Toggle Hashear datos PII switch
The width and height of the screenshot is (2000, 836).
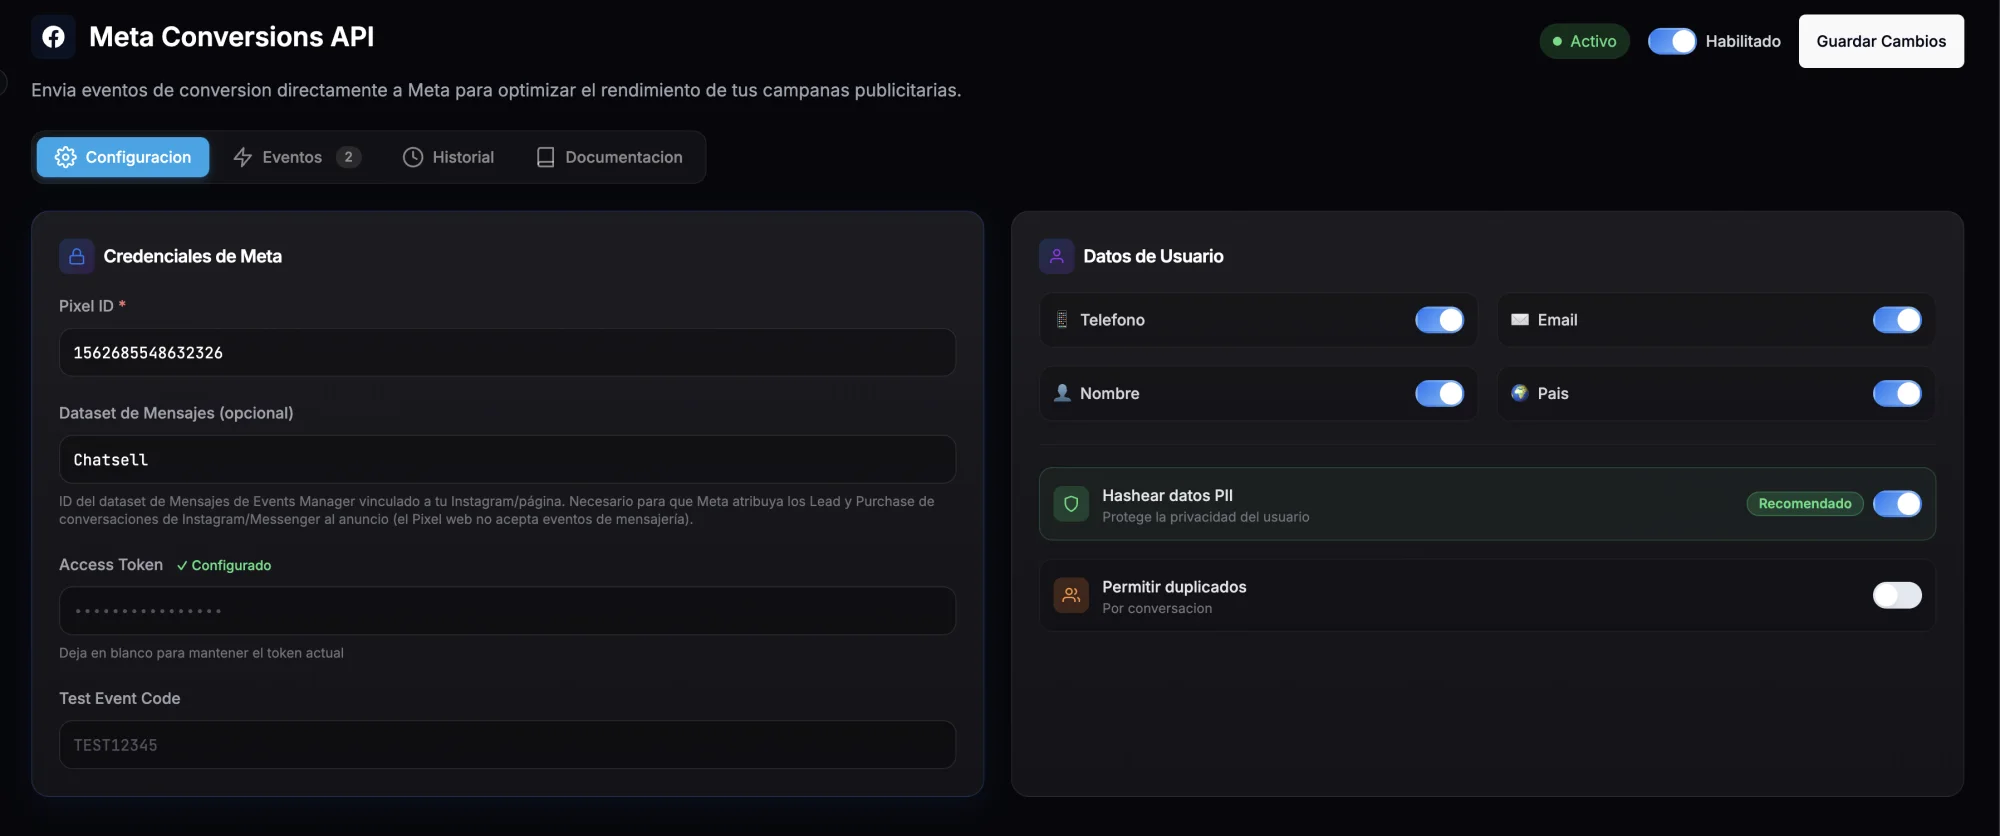tap(1897, 504)
